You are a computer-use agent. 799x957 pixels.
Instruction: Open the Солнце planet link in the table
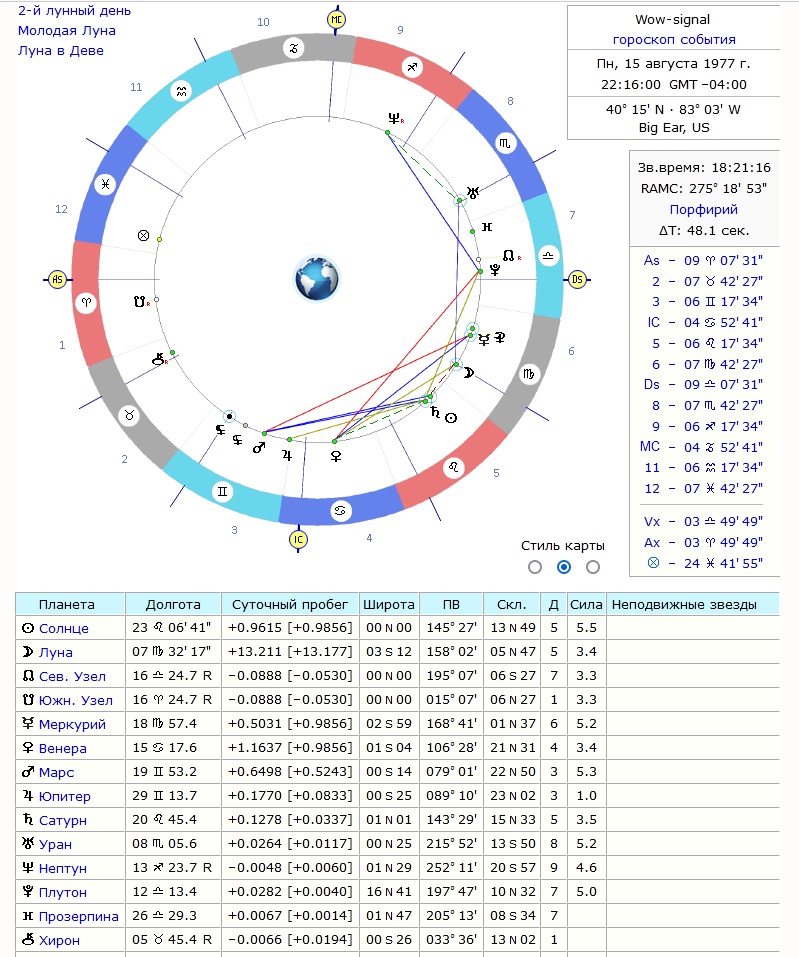[63, 628]
